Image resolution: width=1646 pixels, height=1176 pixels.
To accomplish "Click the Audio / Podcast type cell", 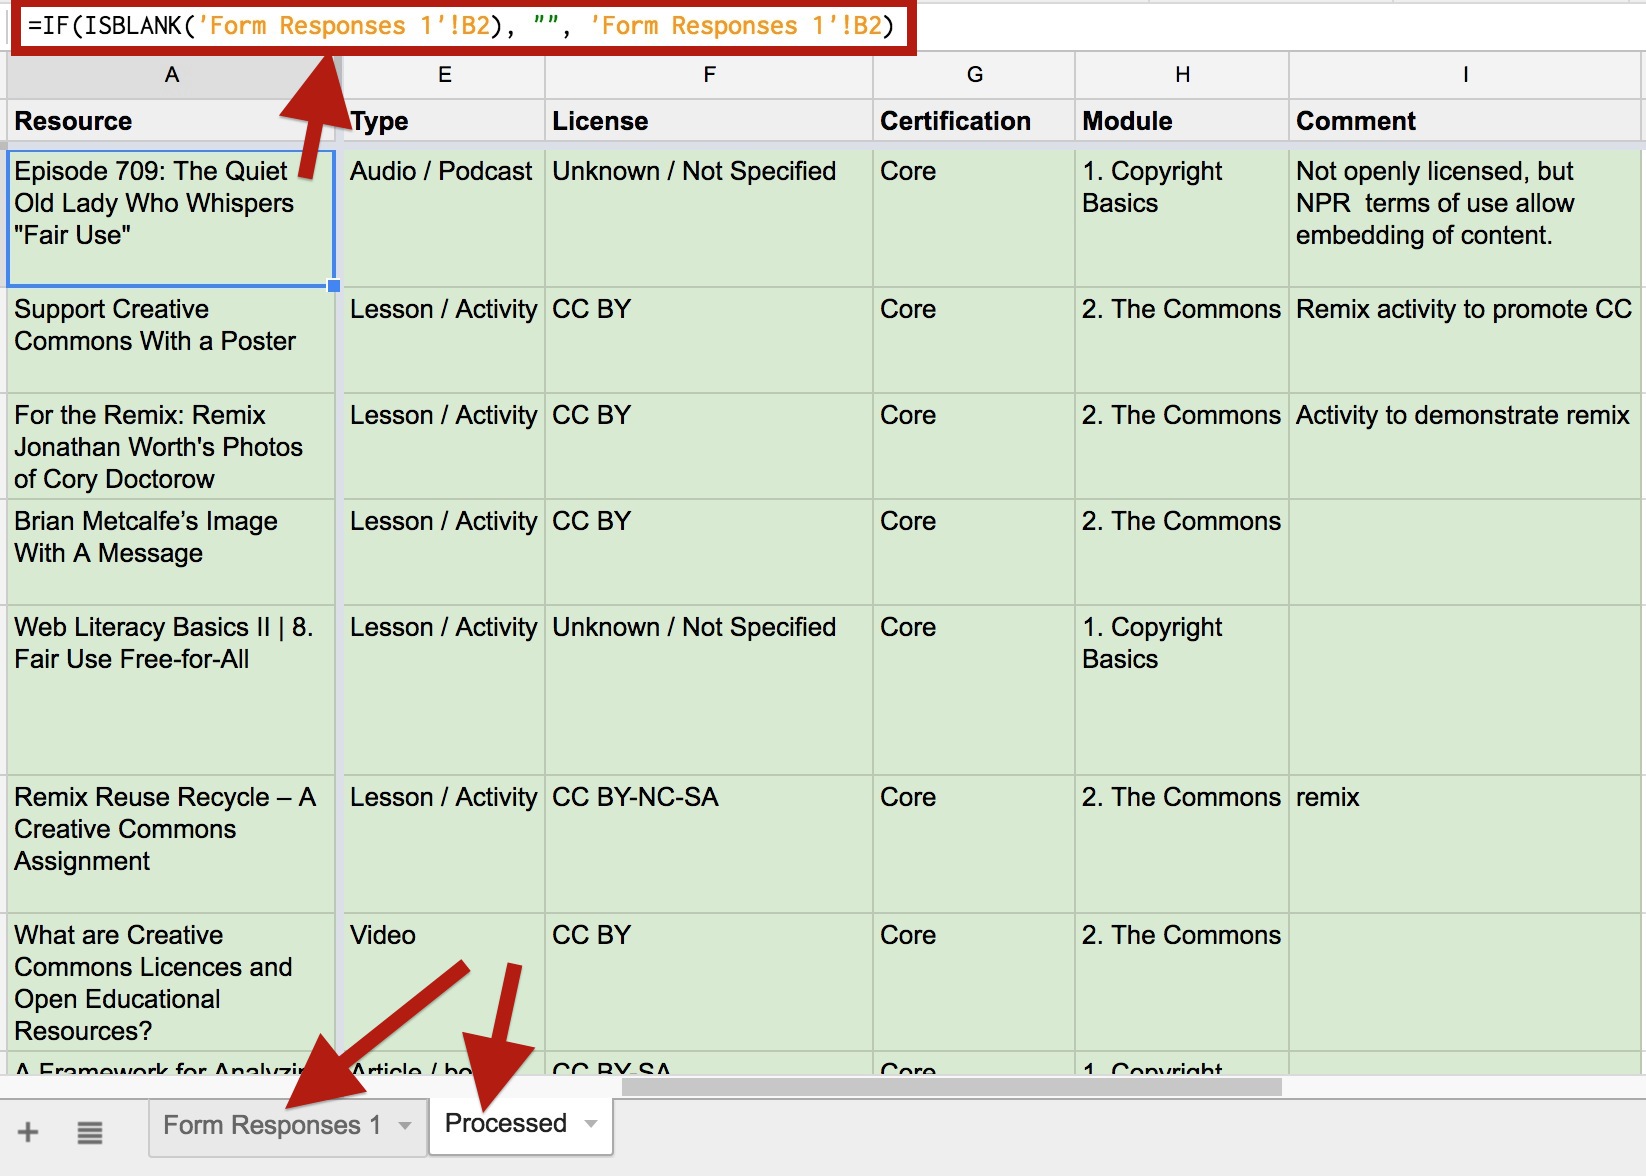I will click(x=443, y=217).
